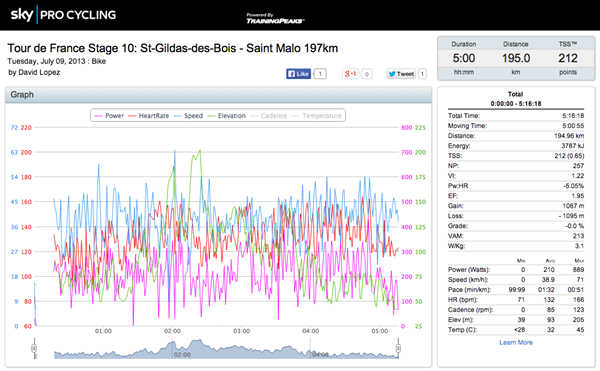Viewport: 600px width, 371px height.
Task: Click the right range slider handle
Action: [398, 348]
